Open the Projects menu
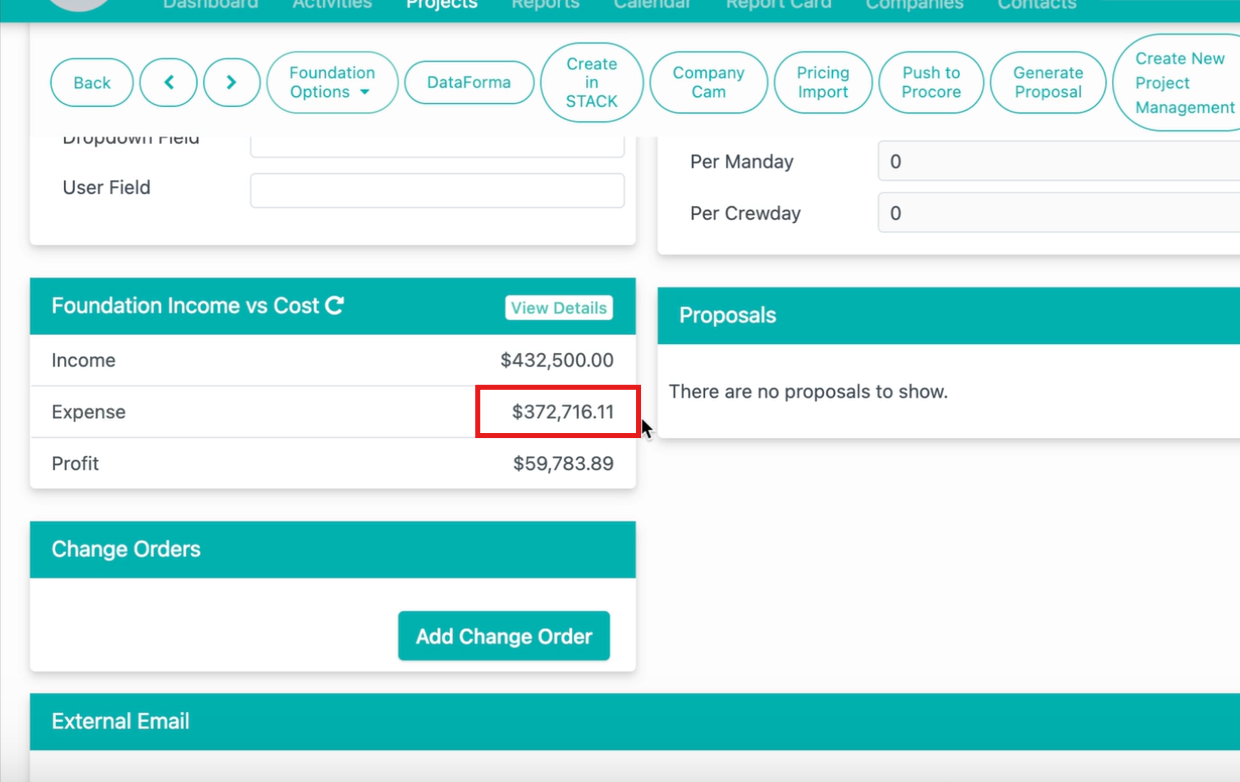 point(441,5)
